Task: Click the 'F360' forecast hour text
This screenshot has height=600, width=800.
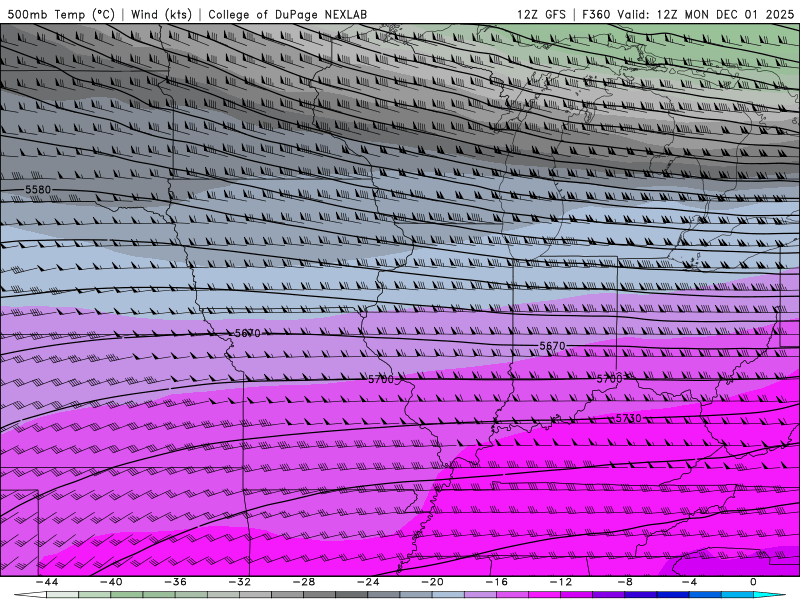Action: point(595,14)
